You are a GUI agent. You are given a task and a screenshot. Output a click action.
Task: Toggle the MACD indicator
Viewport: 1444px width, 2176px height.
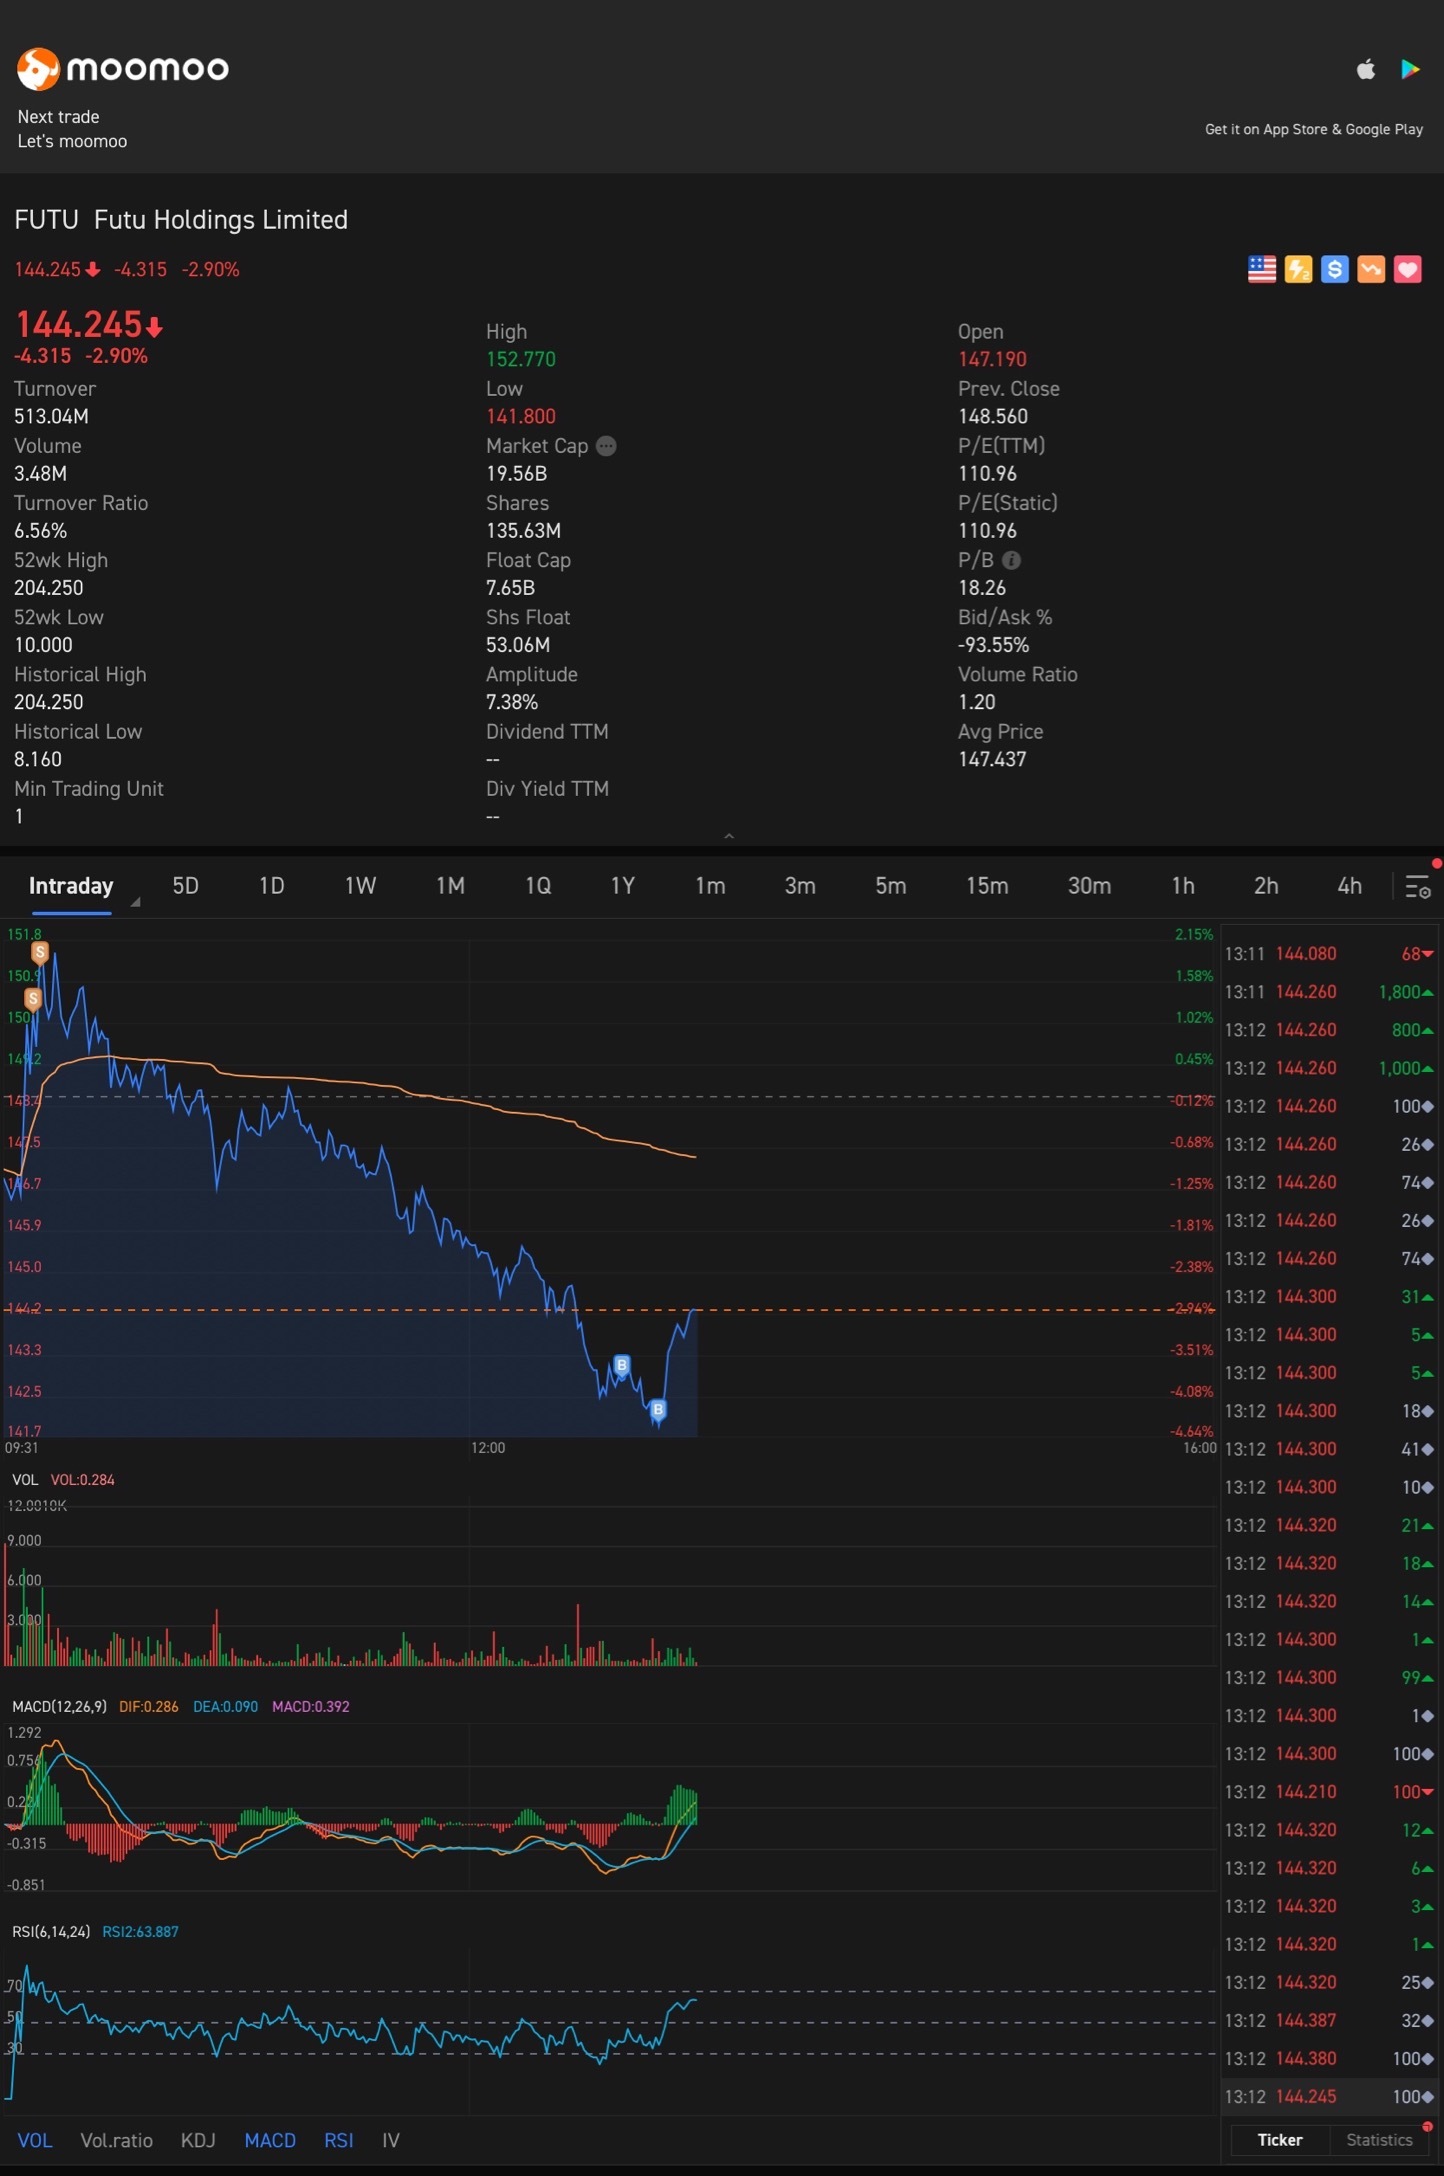[x=270, y=2140]
